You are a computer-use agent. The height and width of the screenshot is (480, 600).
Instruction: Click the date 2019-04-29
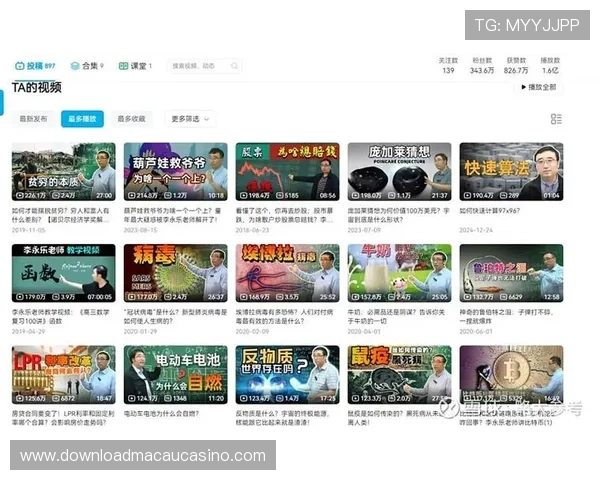click(29, 331)
